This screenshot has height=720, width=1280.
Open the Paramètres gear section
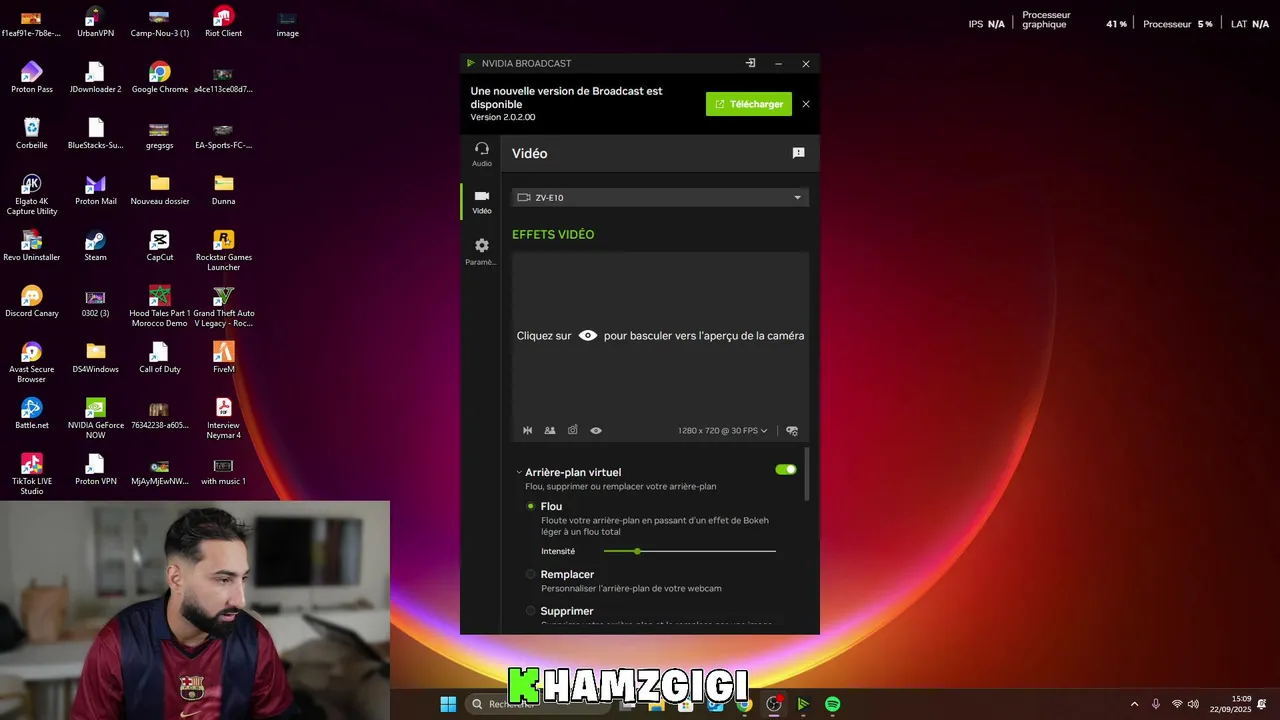click(482, 252)
